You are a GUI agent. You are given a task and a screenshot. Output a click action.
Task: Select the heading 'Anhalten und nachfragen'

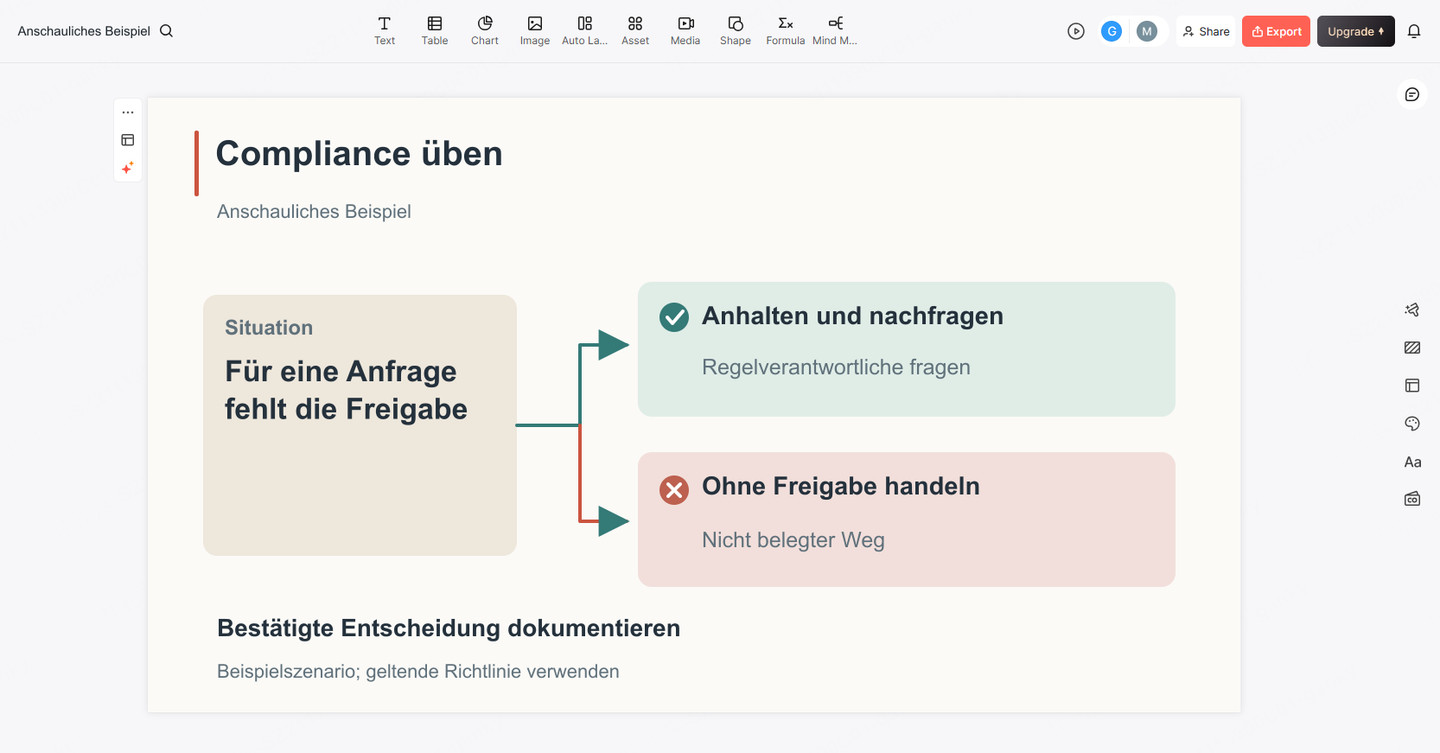(x=853, y=316)
